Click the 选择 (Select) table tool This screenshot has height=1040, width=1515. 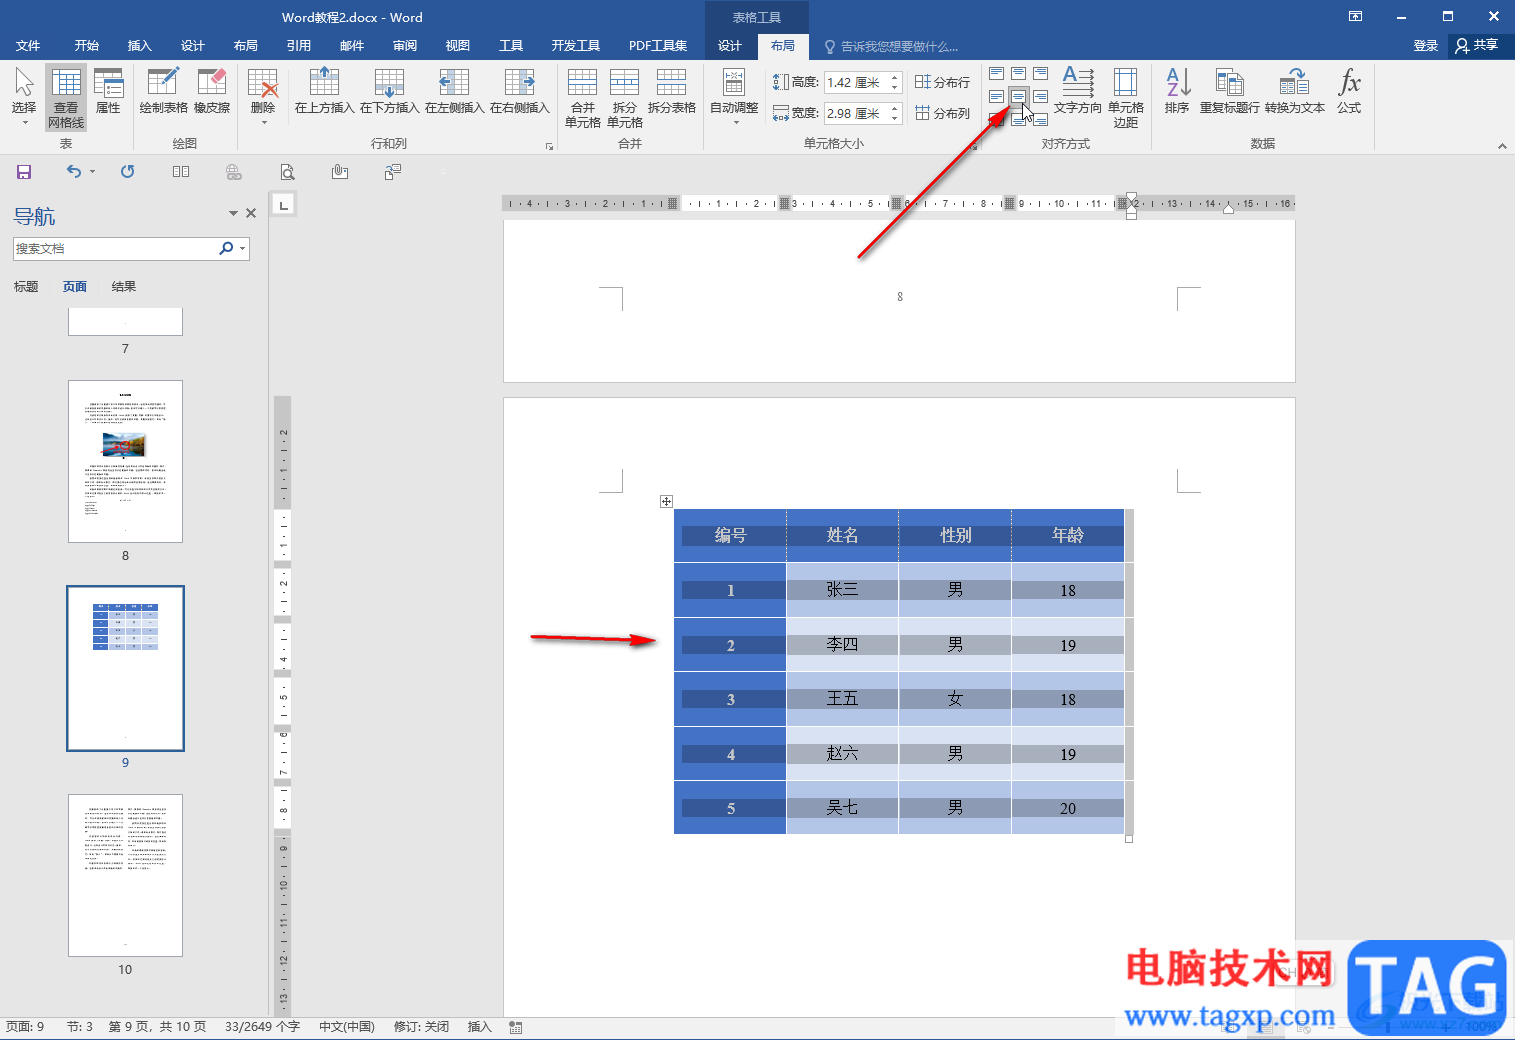pyautogui.click(x=24, y=96)
